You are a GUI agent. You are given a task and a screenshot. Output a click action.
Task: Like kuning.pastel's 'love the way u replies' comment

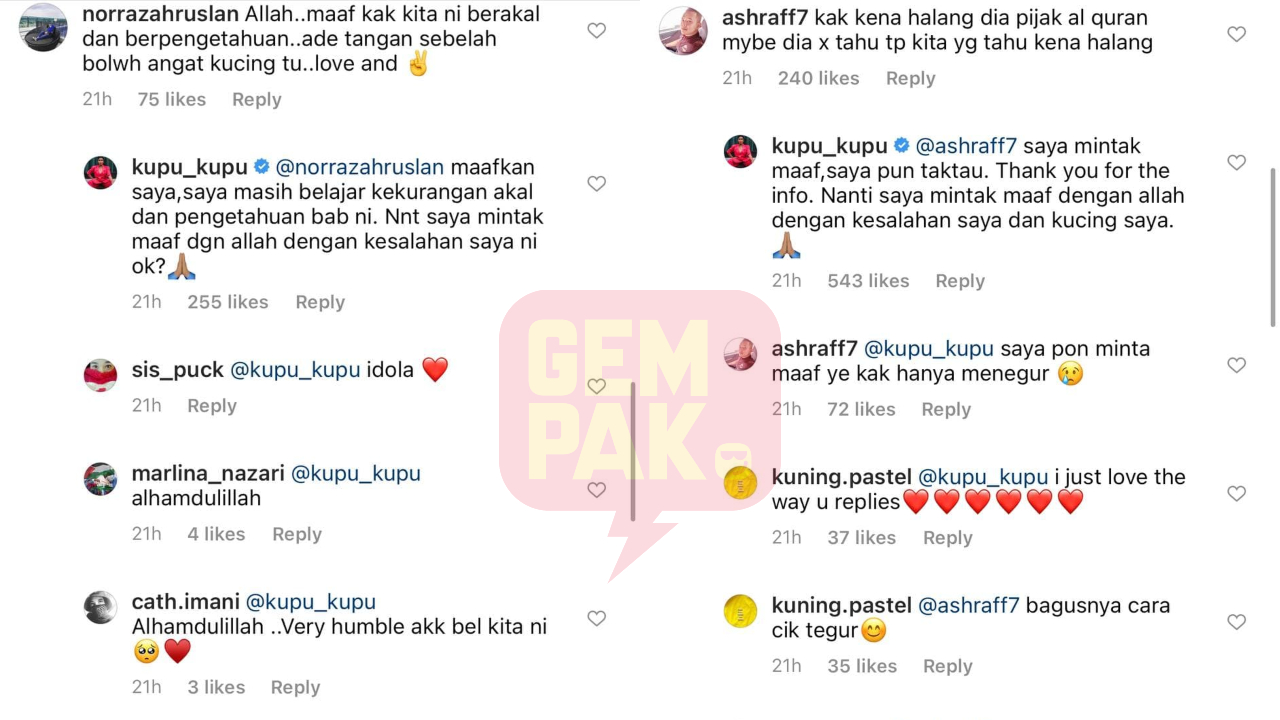1237,494
